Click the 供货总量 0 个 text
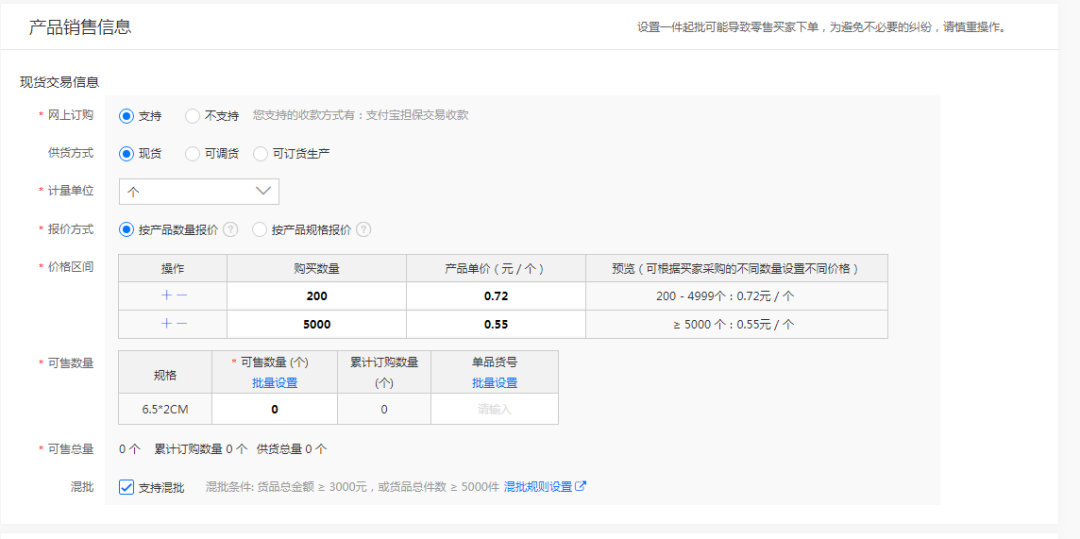 click(x=292, y=450)
